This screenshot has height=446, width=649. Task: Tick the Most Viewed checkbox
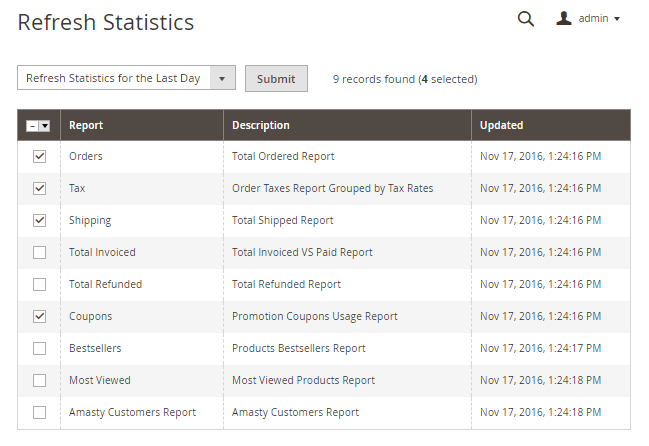pos(40,381)
